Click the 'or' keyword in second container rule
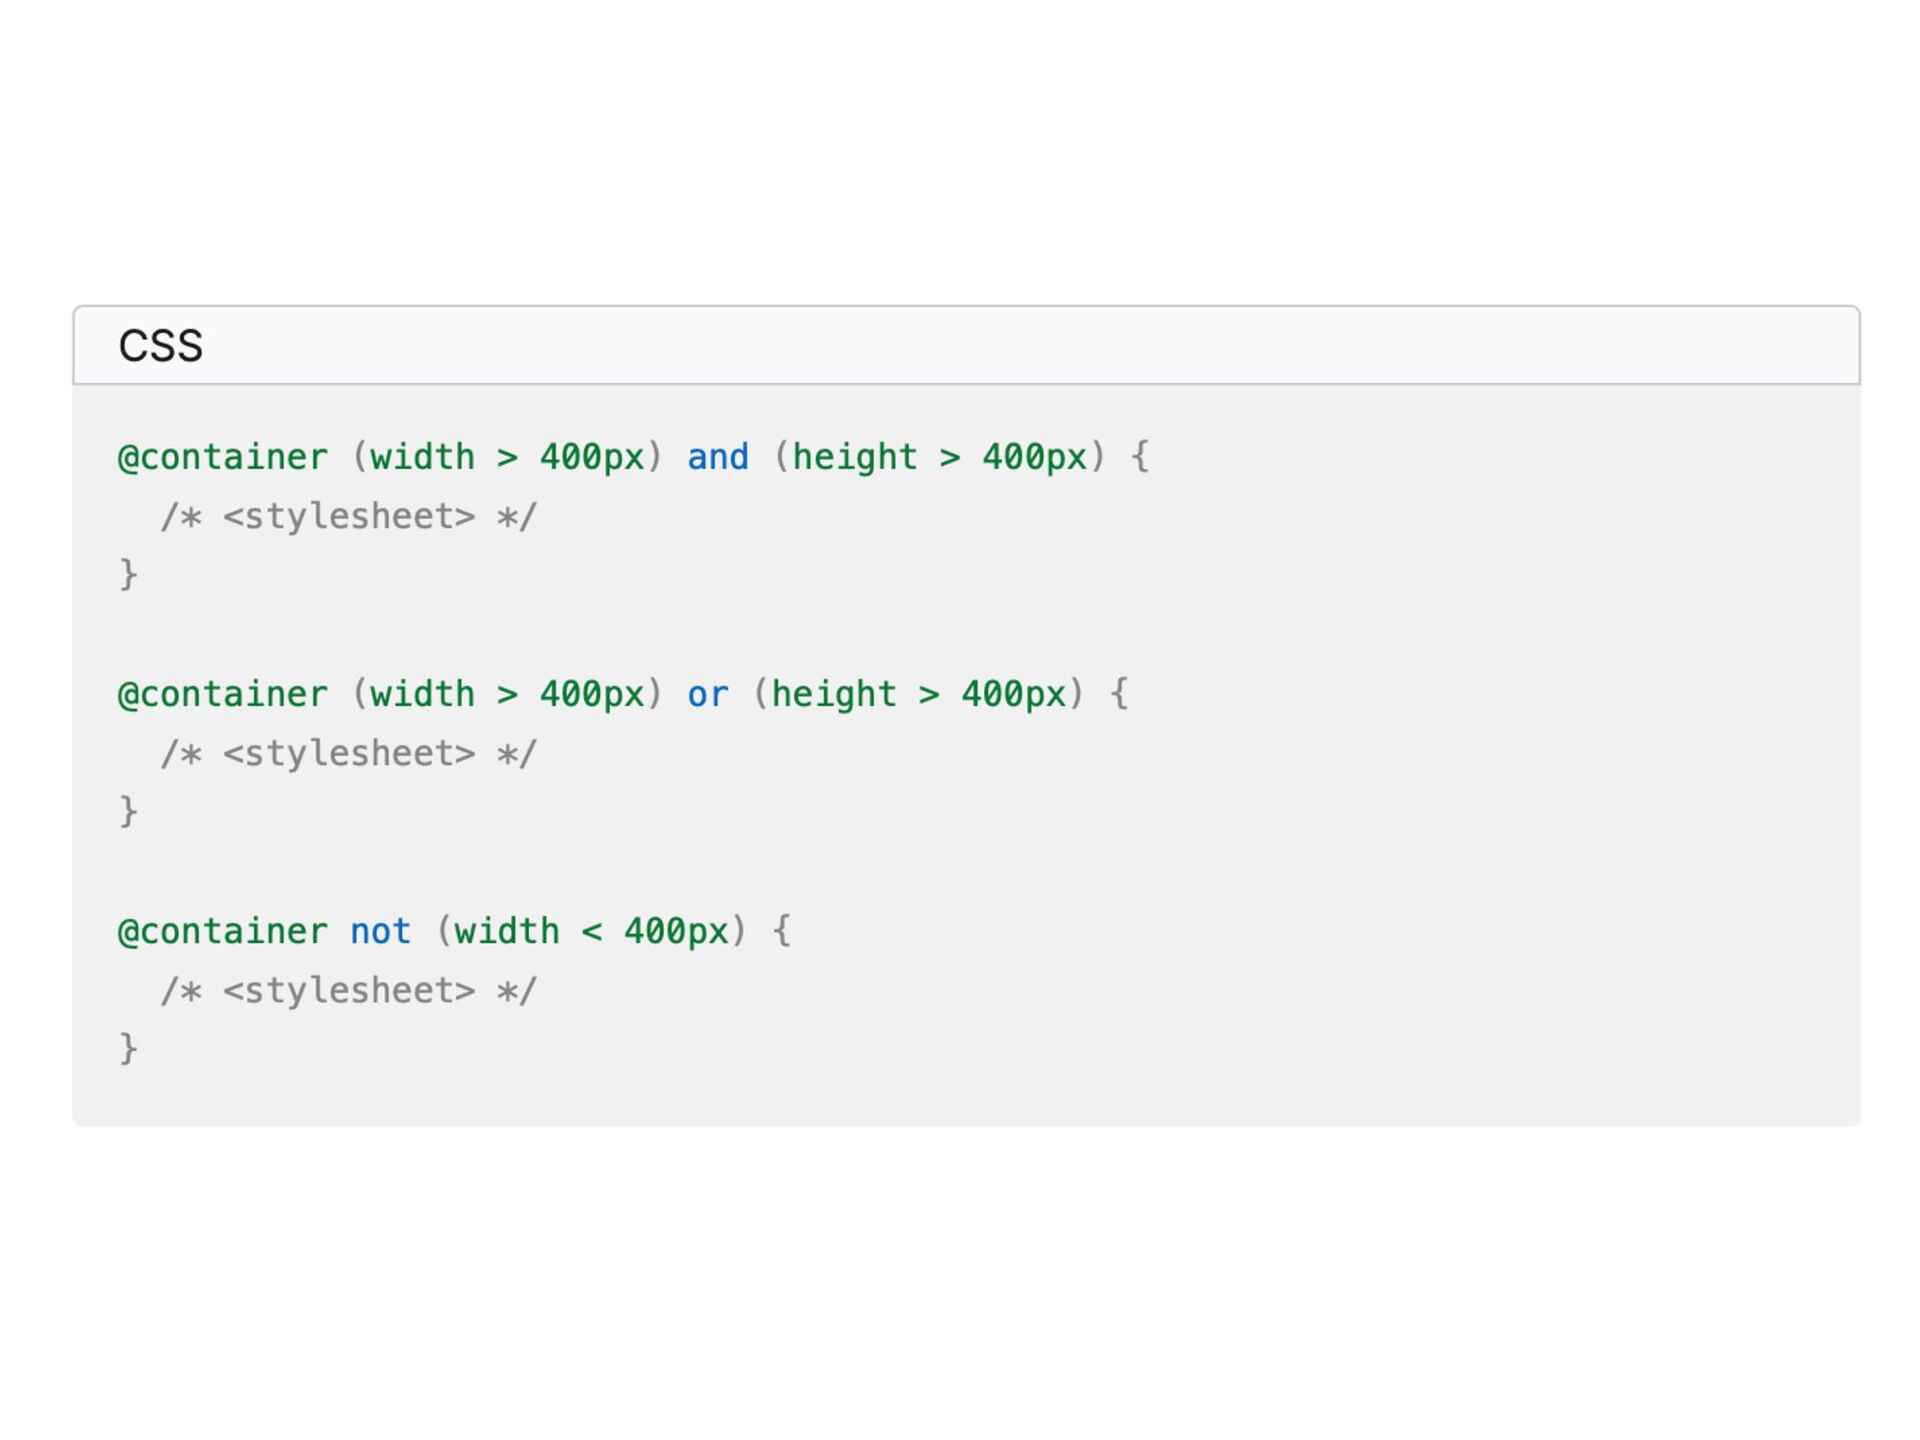The height and width of the screenshot is (1440, 1920). pyautogui.click(x=707, y=694)
